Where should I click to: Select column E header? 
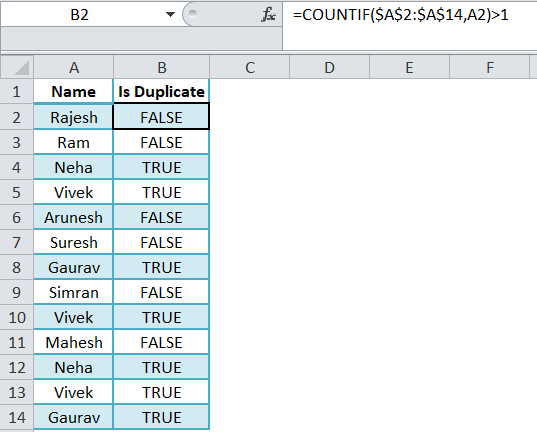click(409, 67)
